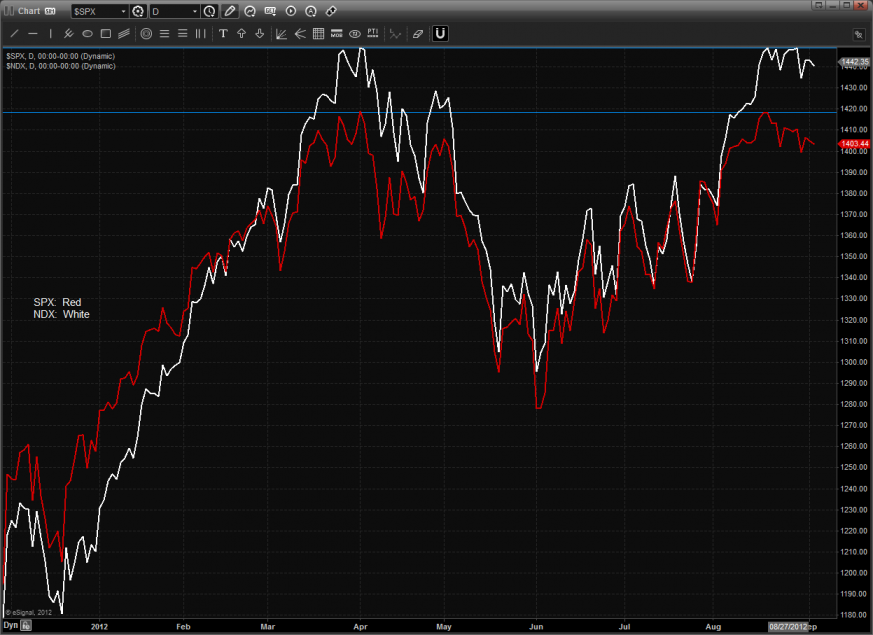Click the bar replay play icon

coord(291,11)
